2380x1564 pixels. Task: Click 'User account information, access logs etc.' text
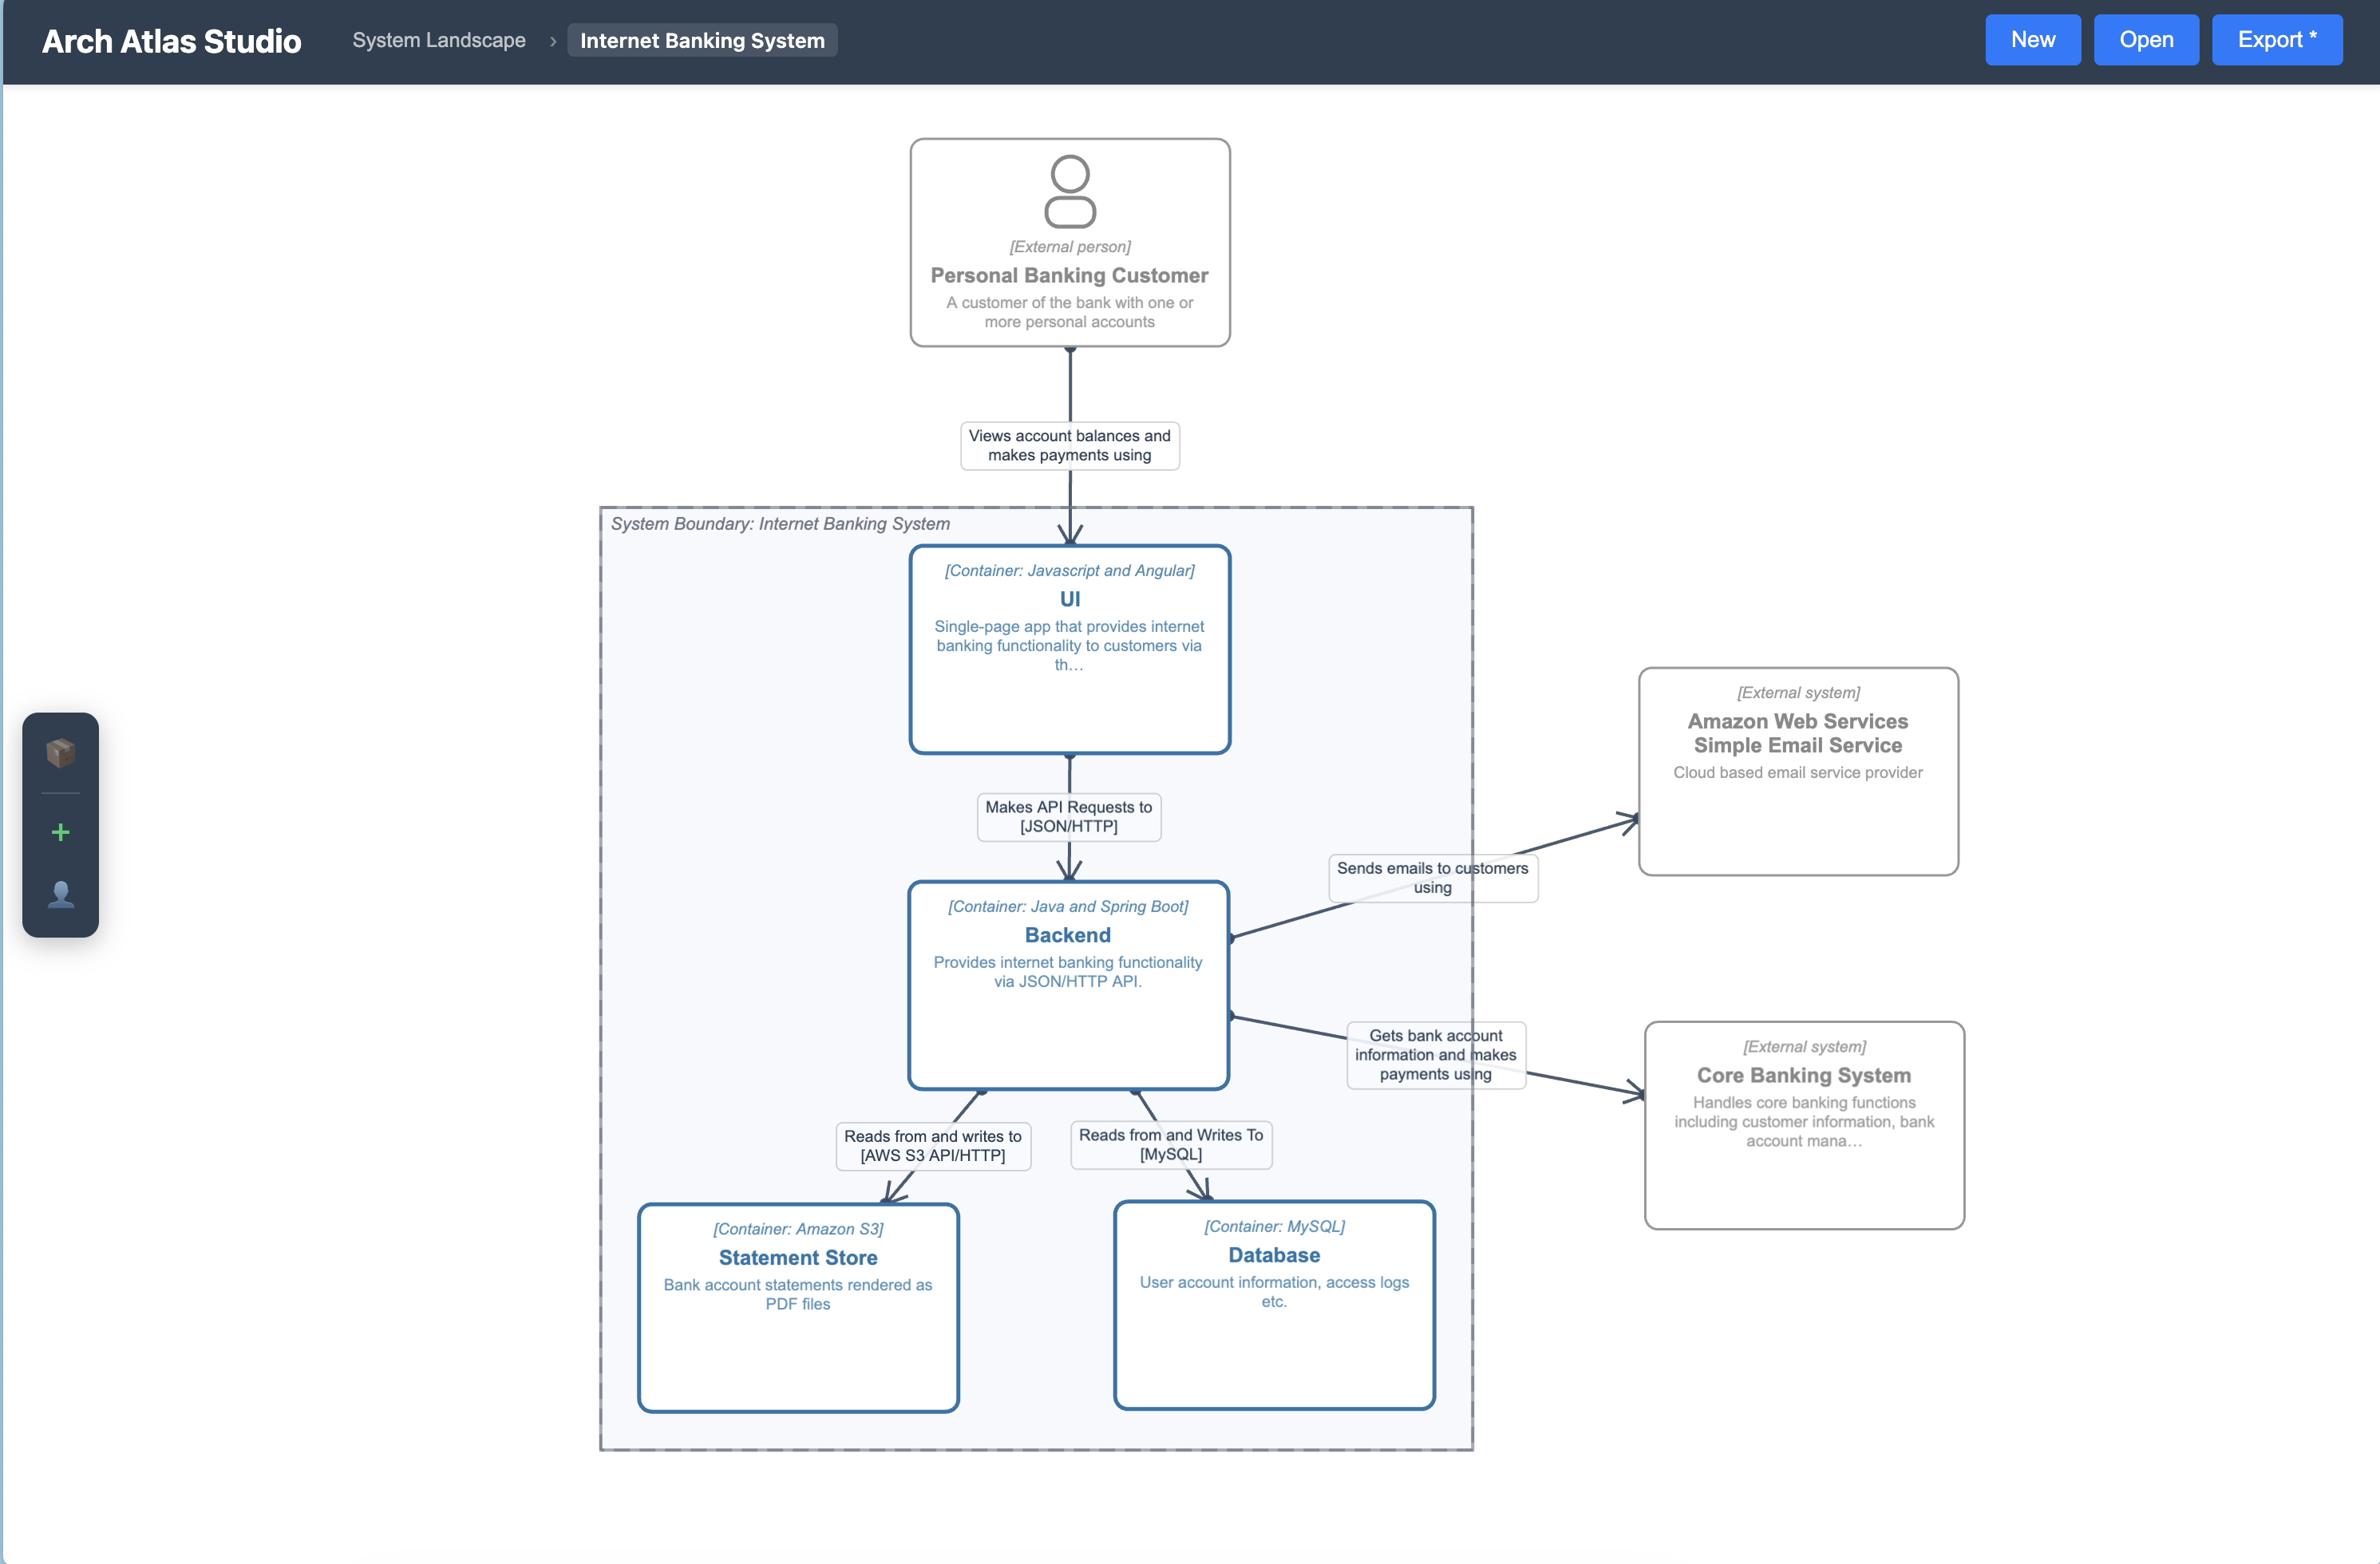coord(1274,1291)
